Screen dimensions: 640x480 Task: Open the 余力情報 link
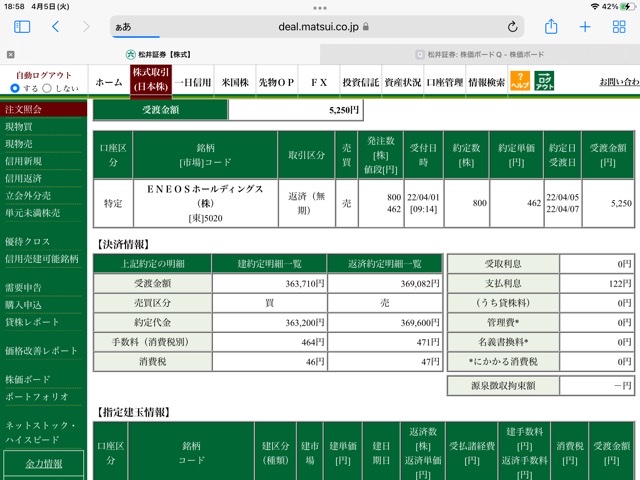point(44,463)
